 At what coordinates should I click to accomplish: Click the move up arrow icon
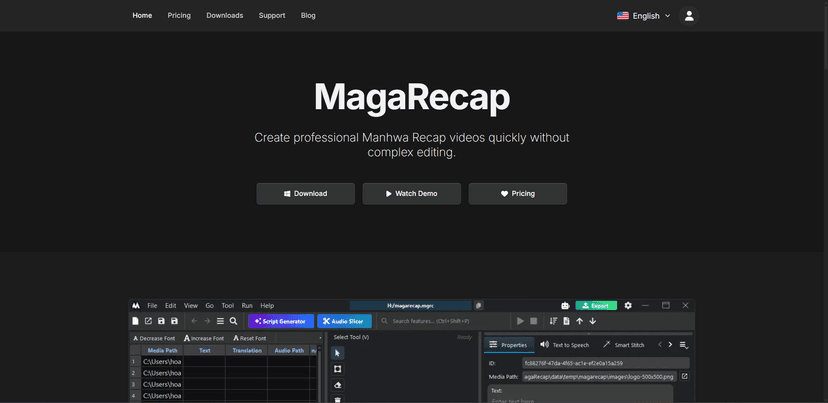tap(579, 321)
